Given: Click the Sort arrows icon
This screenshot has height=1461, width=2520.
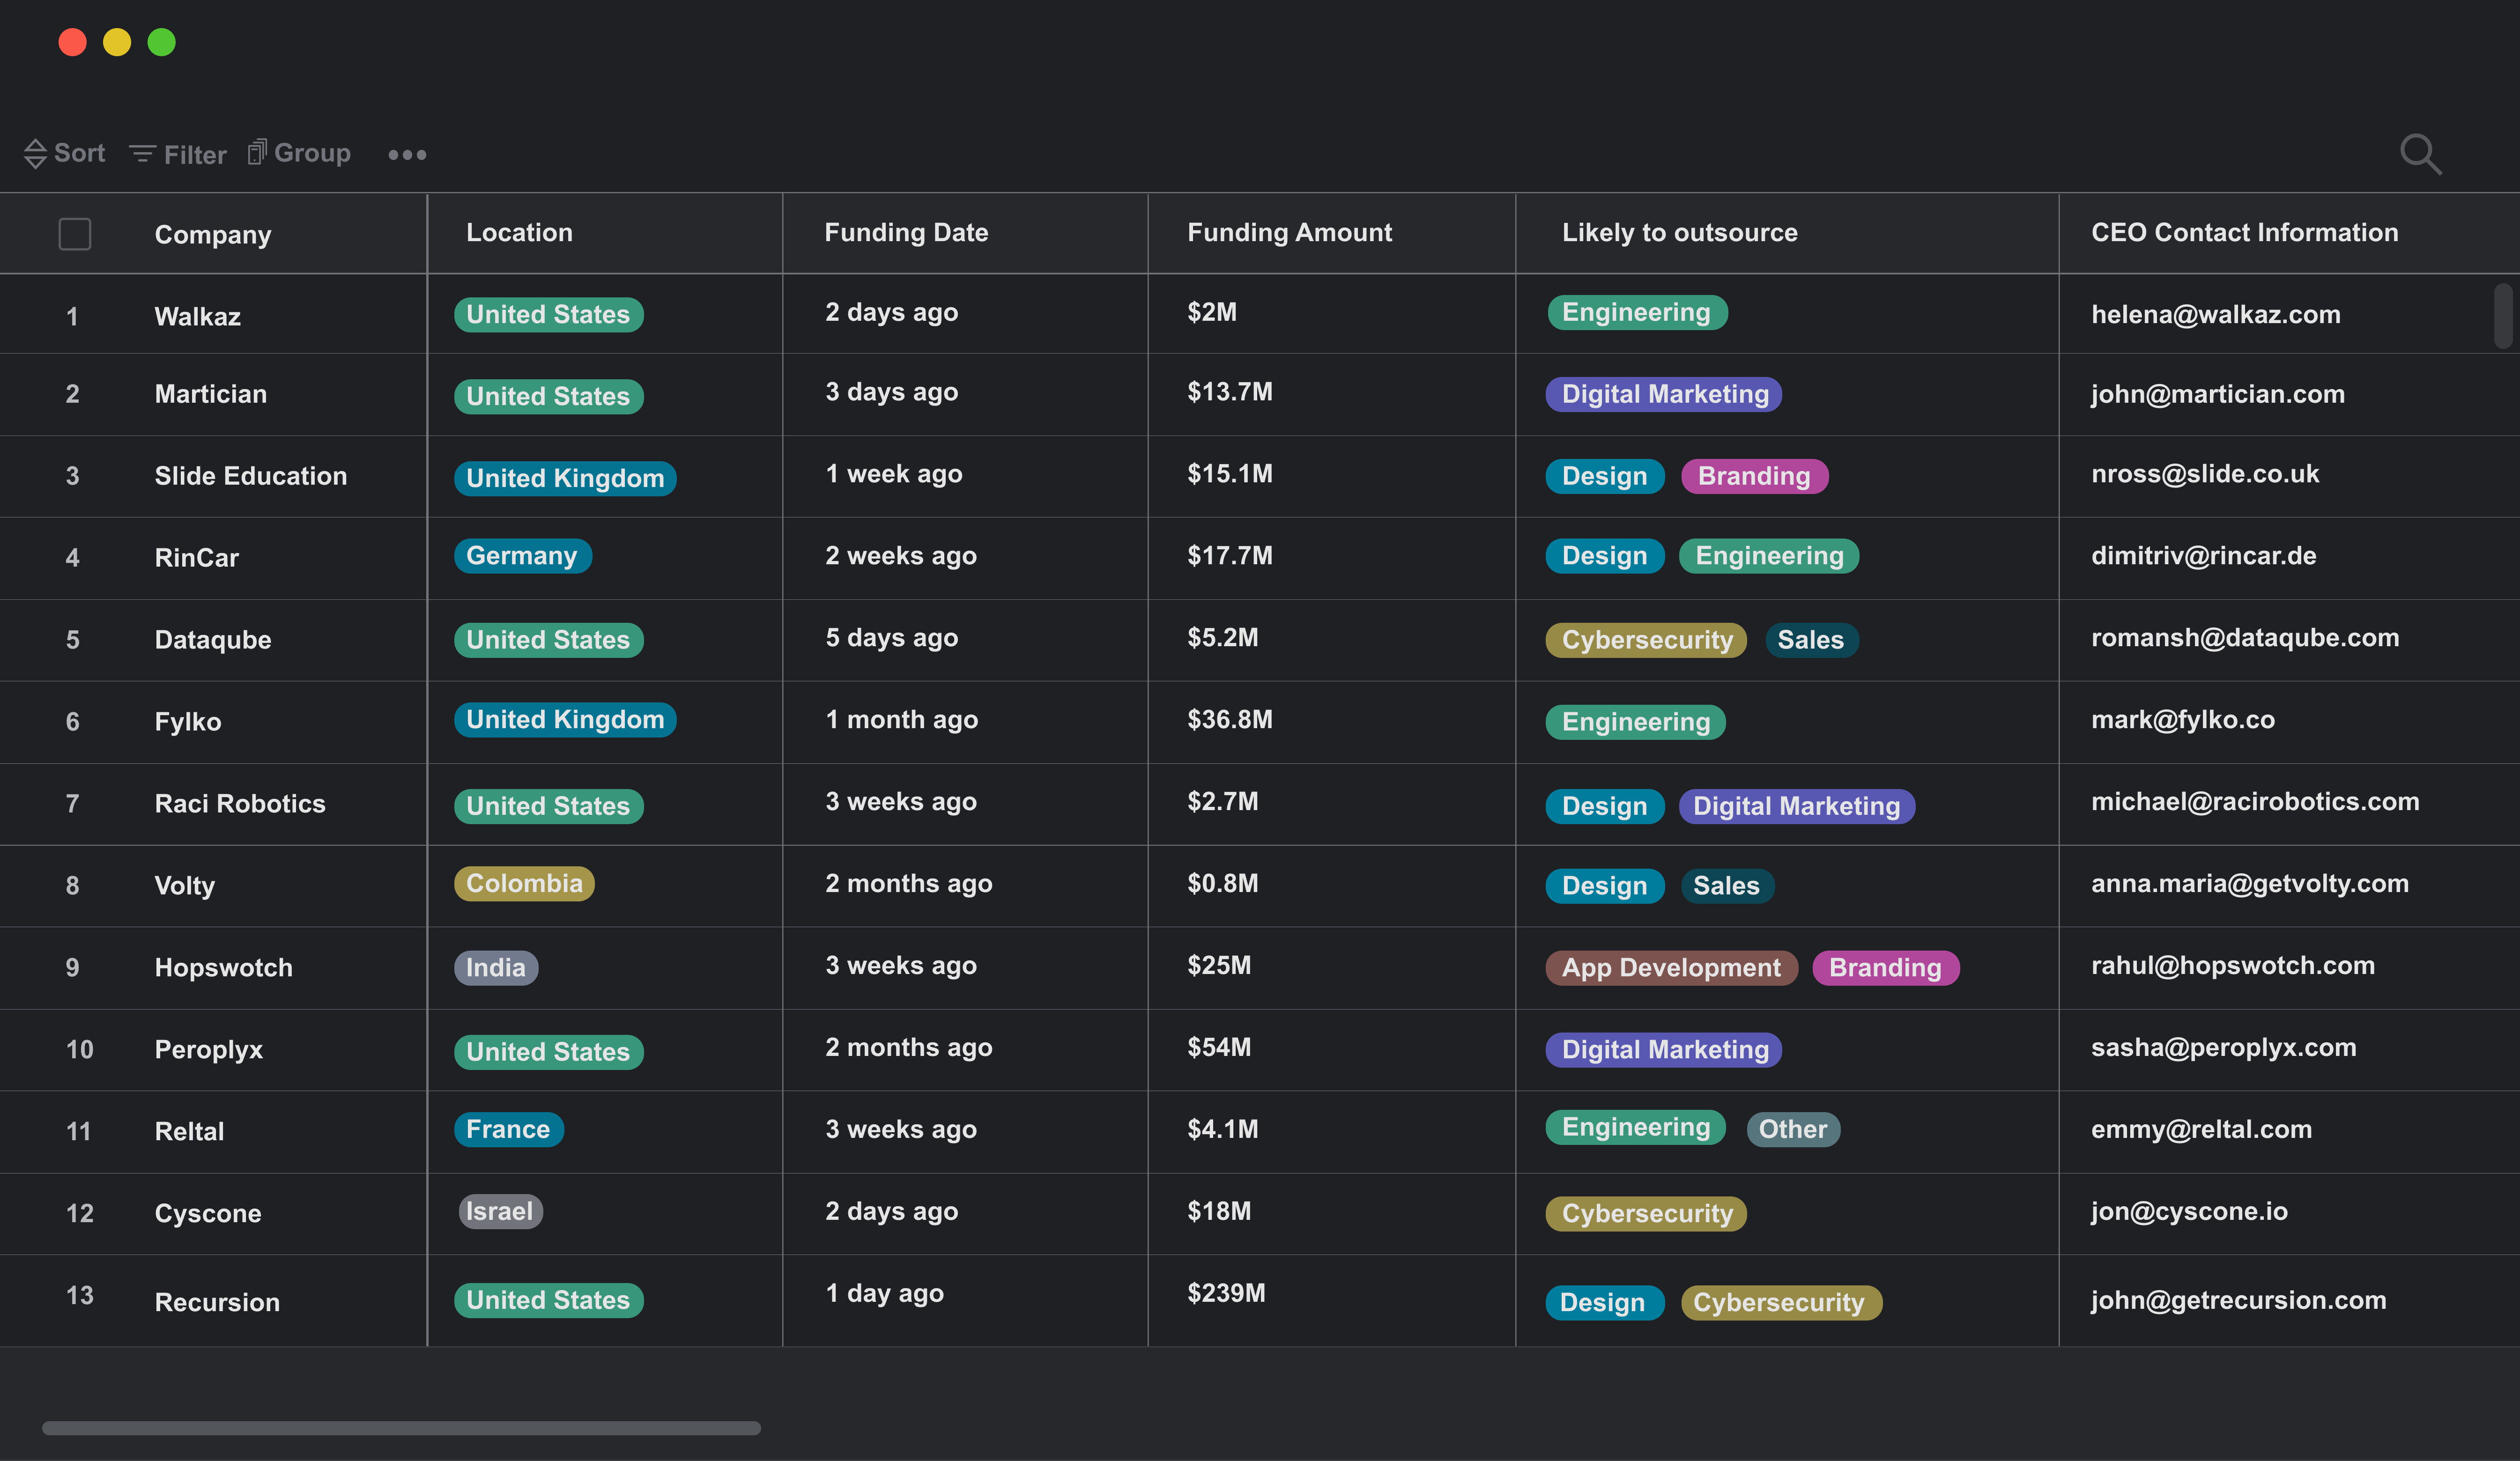Looking at the screenshot, I should click(35, 153).
